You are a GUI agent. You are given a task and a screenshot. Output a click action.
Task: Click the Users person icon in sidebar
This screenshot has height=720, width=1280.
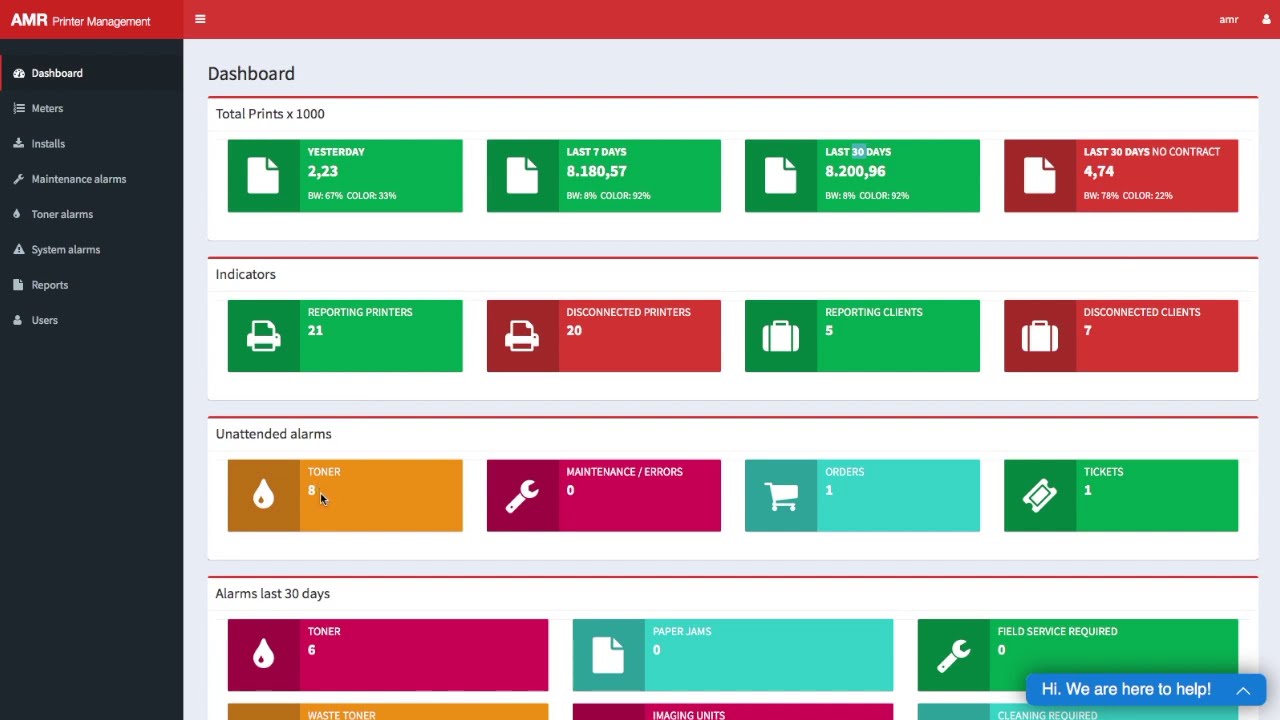pyautogui.click(x=19, y=320)
